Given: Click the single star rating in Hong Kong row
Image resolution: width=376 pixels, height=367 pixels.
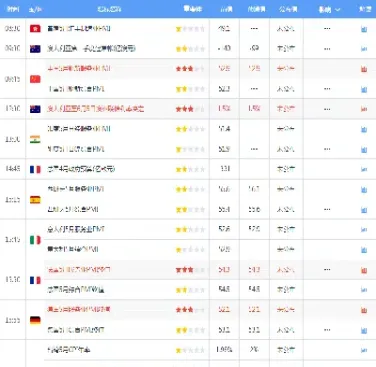Looking at the screenshot, I should click(x=179, y=29).
